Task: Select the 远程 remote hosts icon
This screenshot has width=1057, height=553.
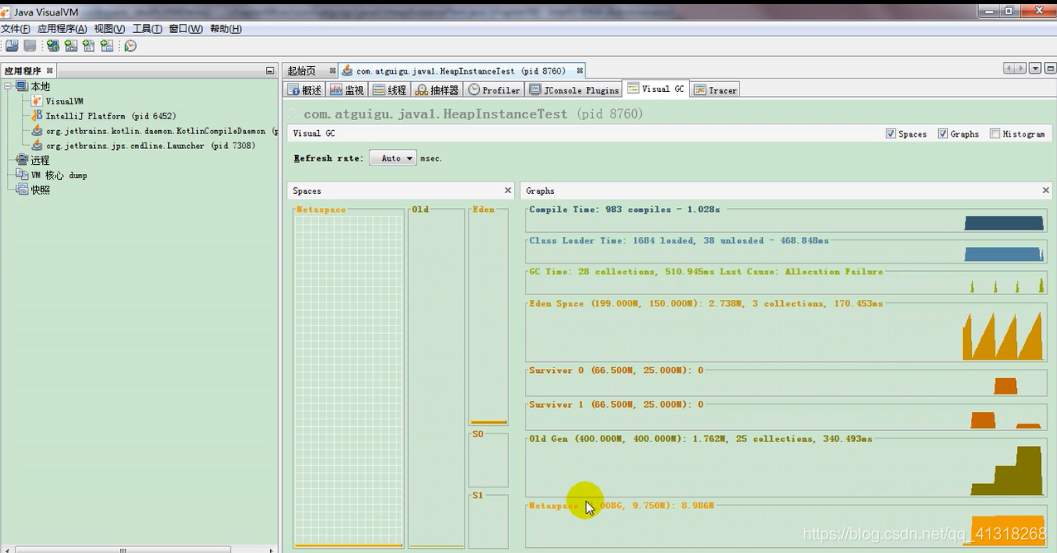Action: point(22,161)
